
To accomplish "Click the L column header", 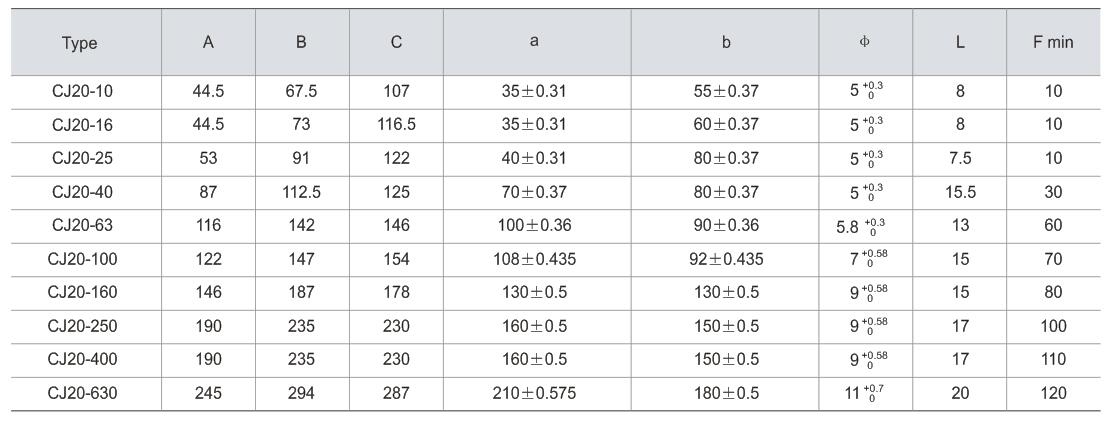I will [x=960, y=43].
